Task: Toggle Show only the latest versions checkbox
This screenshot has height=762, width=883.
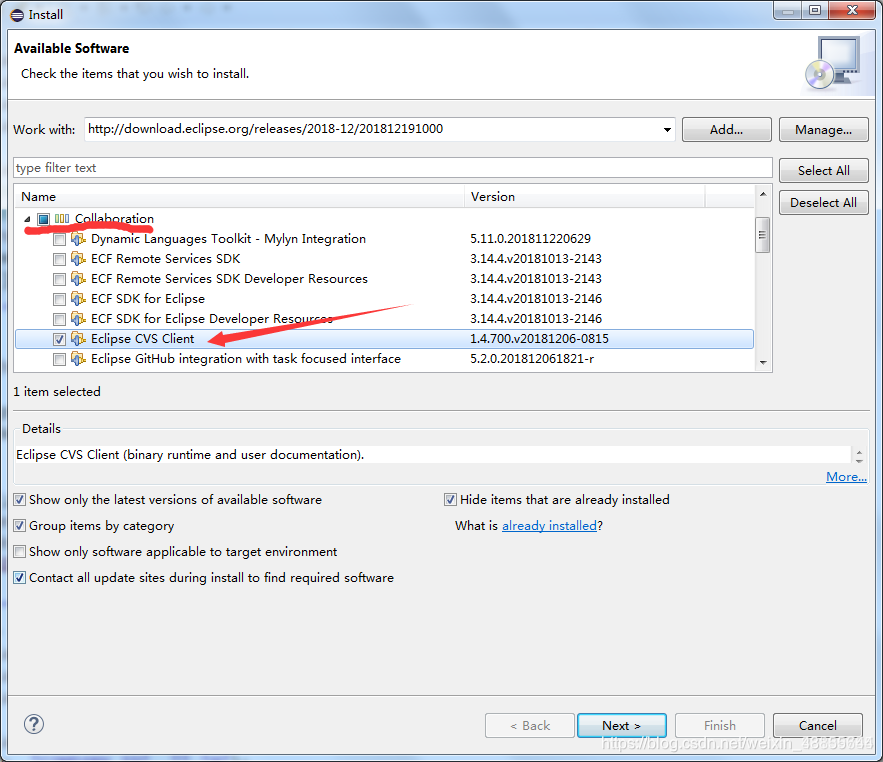Action: click(20, 500)
